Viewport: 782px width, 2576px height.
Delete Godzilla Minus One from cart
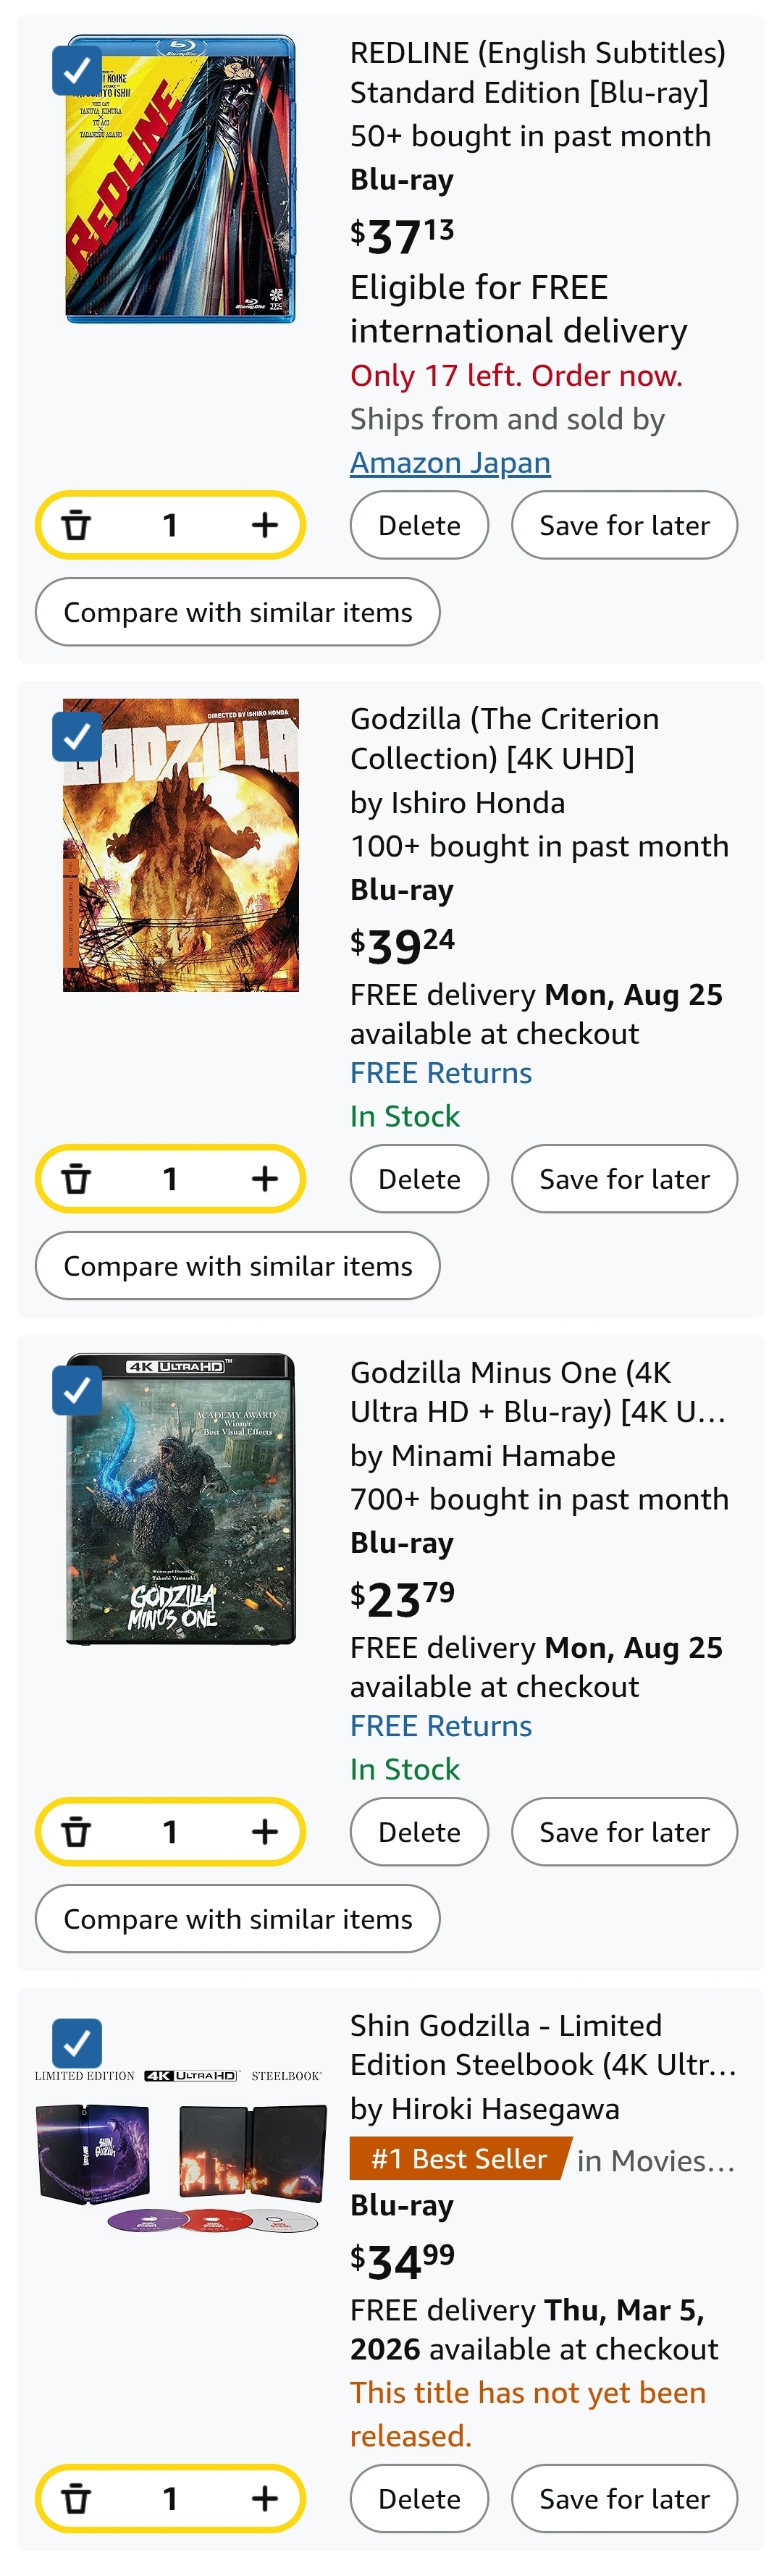click(x=419, y=1832)
